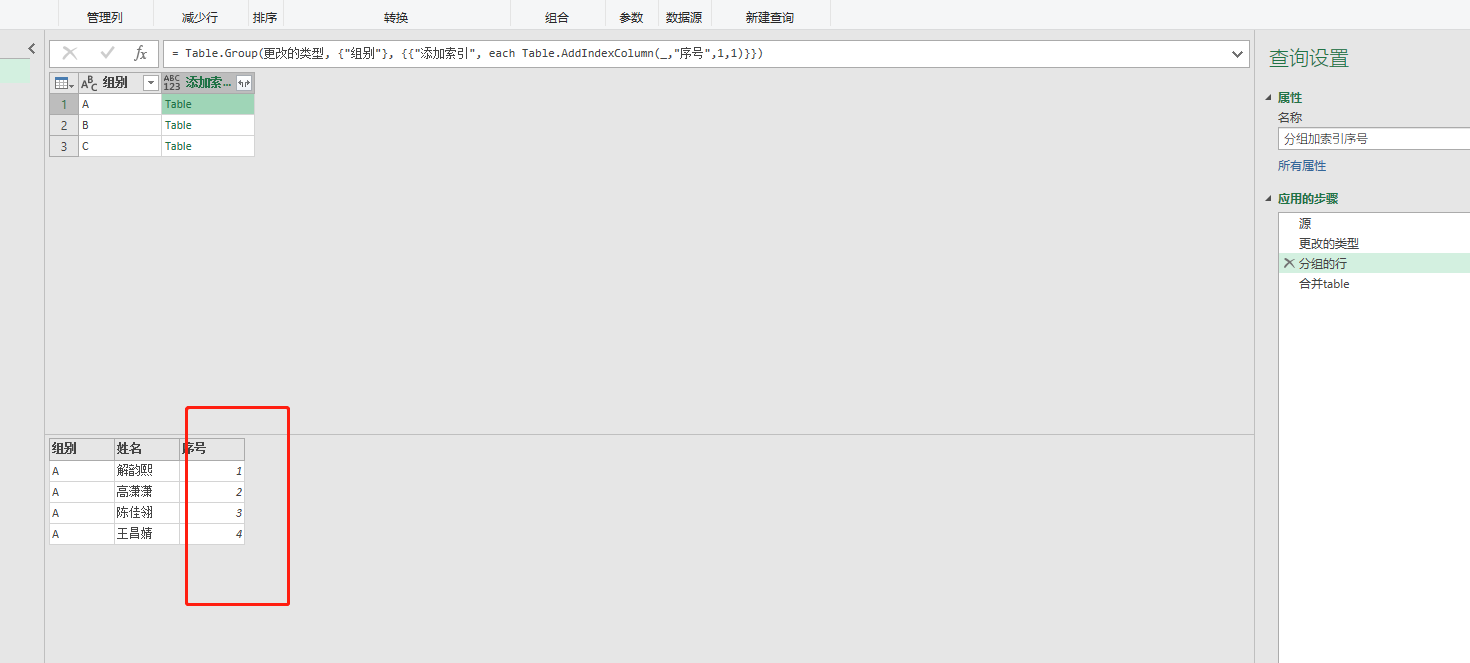Click the 减少行 ribbon group label
Image resolution: width=1470 pixels, height=663 pixels.
coord(200,18)
